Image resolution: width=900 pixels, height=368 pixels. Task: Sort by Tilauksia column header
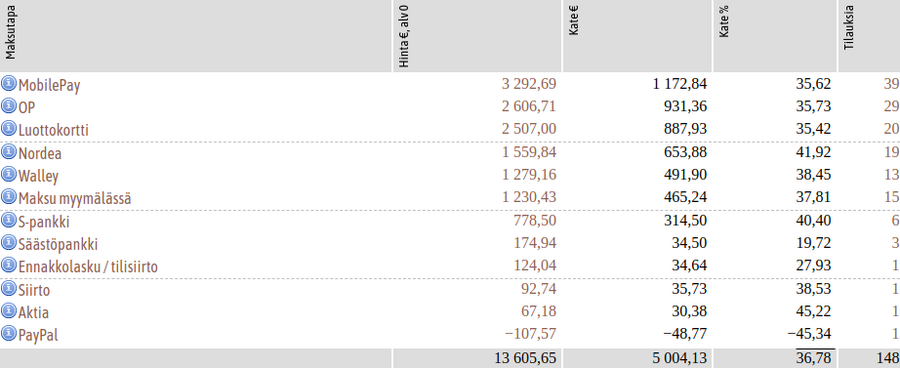tap(849, 28)
